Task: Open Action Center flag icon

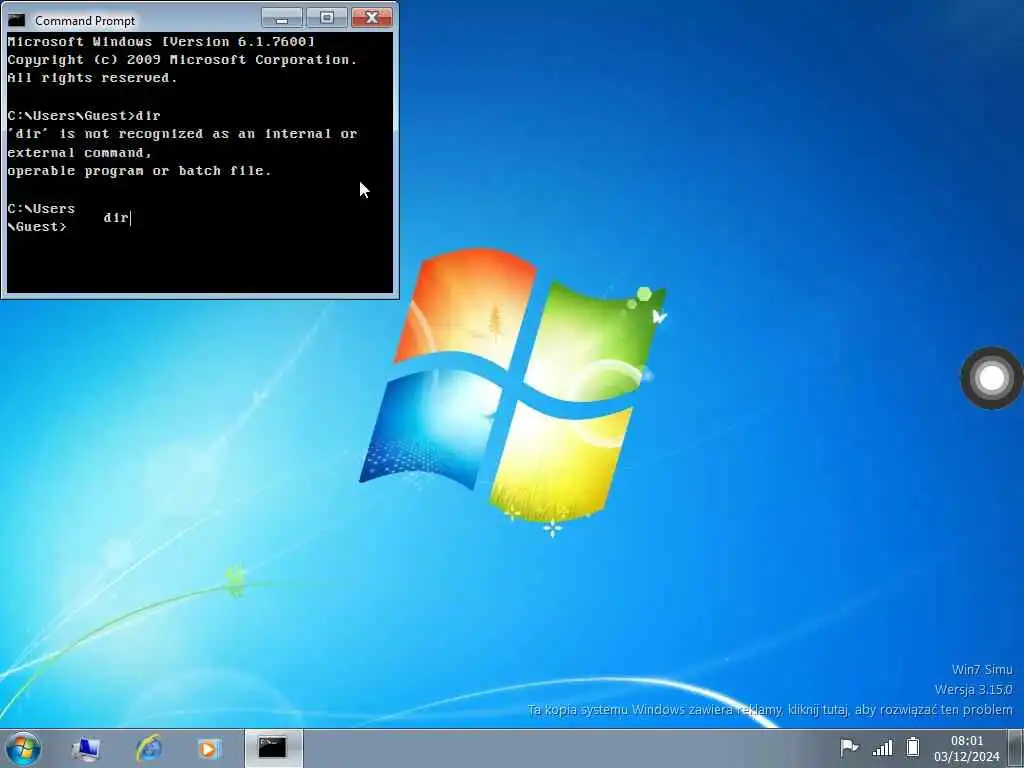Action: [849, 747]
